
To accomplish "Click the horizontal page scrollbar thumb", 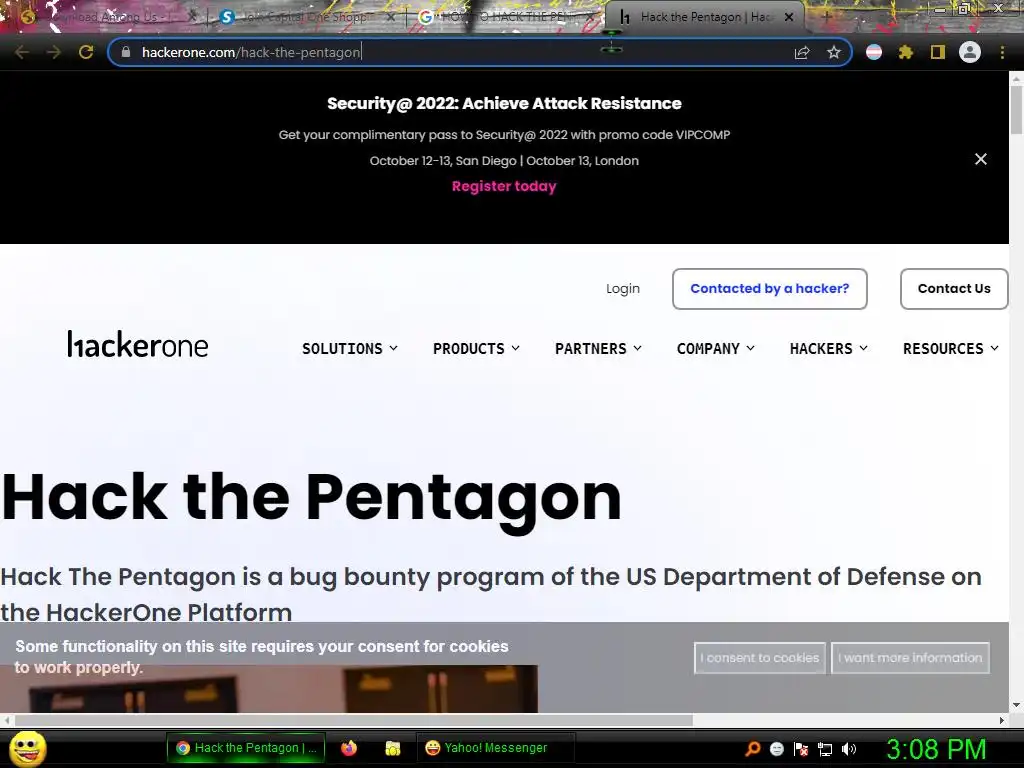I will pos(353,720).
